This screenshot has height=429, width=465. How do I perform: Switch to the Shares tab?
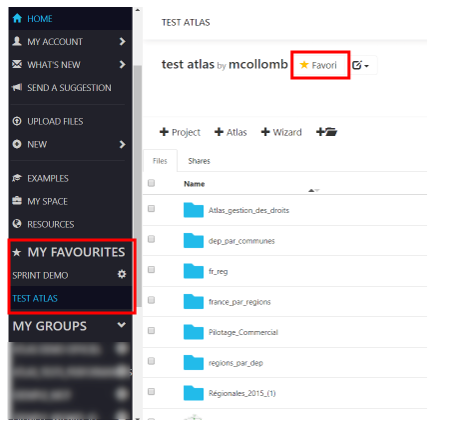[x=199, y=161]
